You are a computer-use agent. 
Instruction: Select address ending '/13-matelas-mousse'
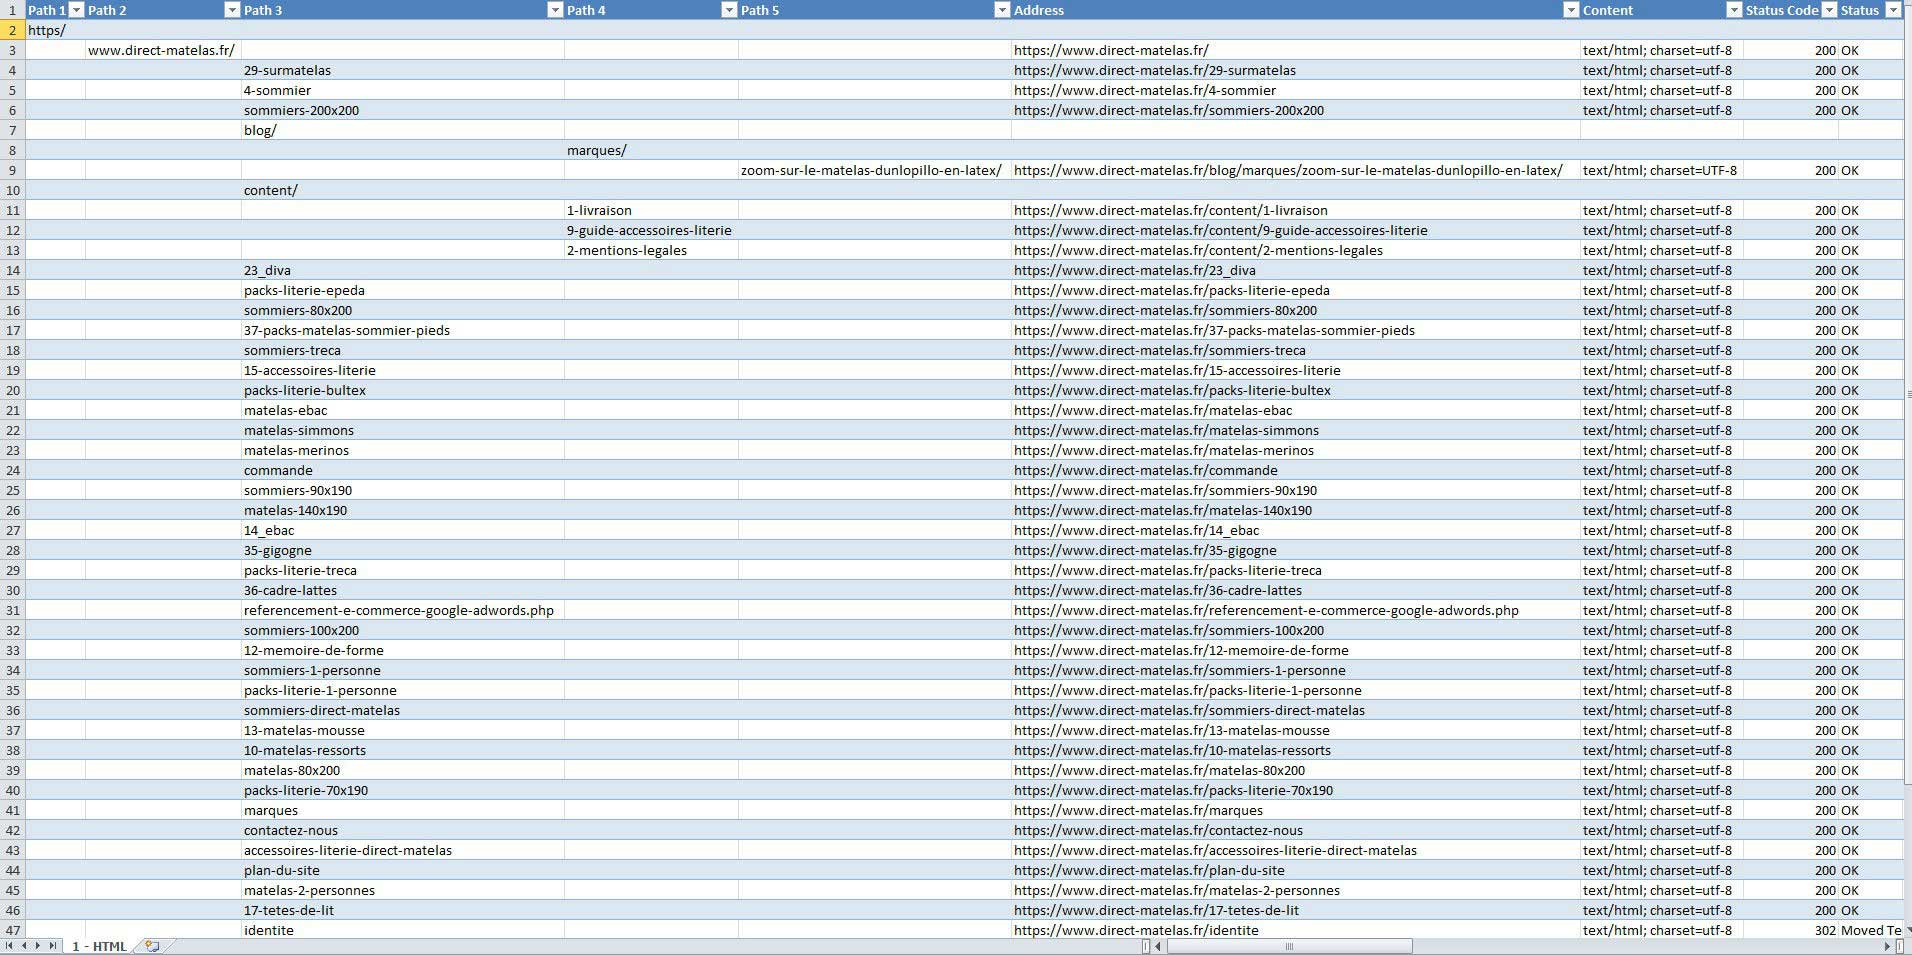click(x=1296, y=730)
